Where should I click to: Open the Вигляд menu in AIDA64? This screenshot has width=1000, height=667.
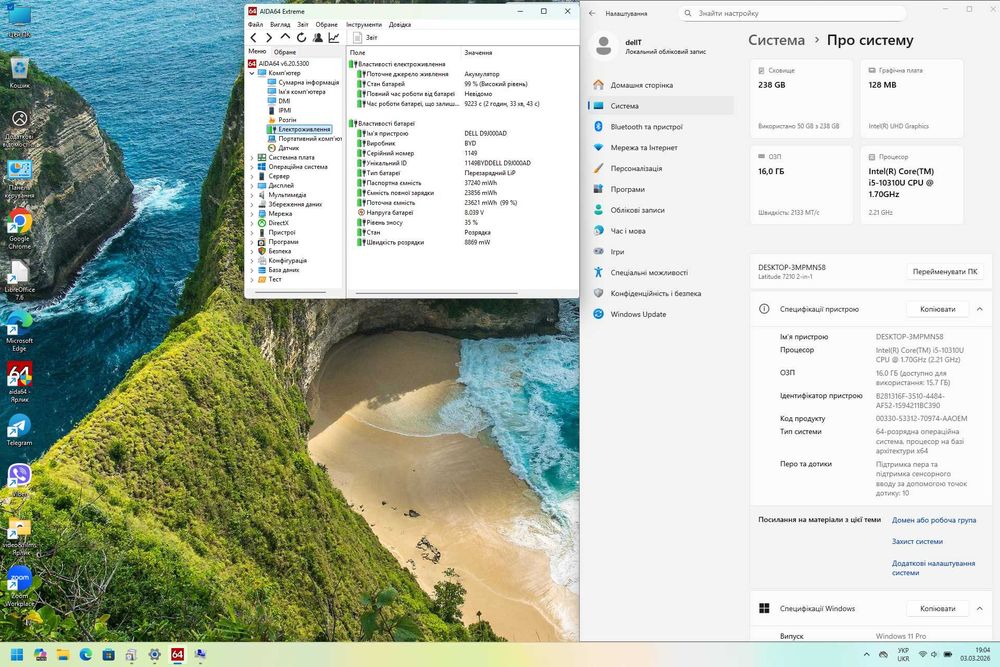(280, 24)
